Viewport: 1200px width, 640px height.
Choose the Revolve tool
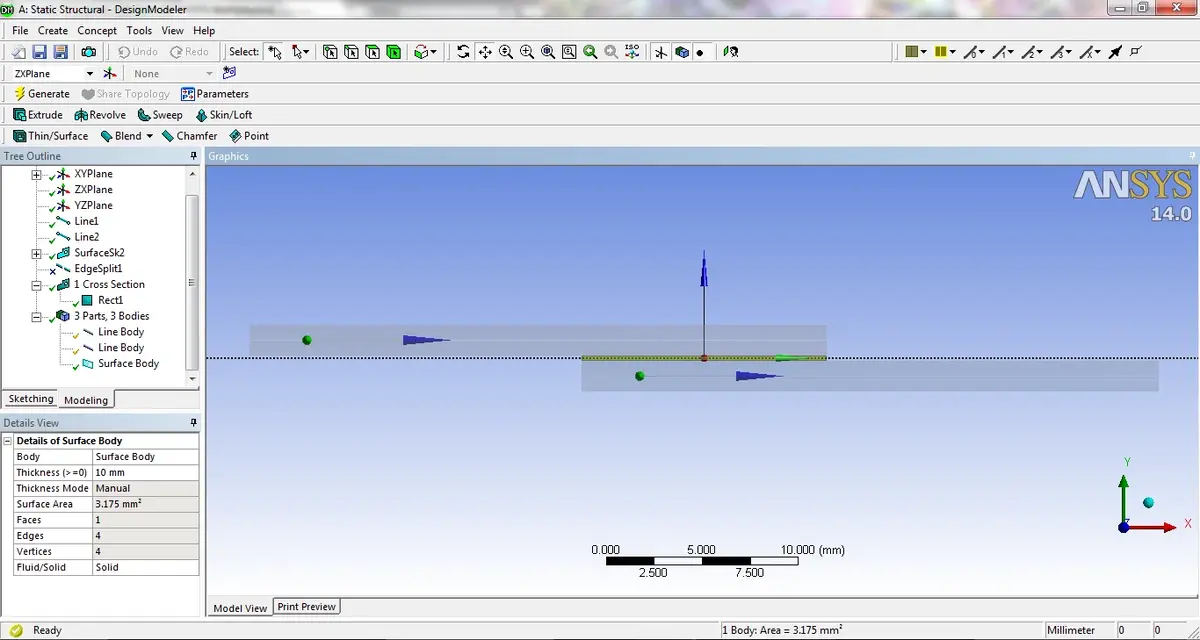click(100, 115)
